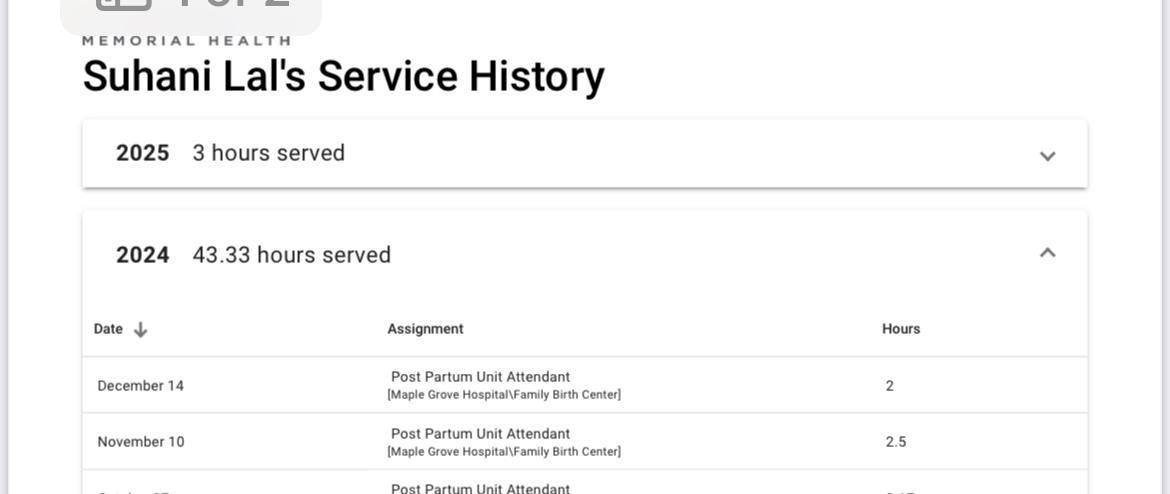This screenshot has width=1170, height=494.
Task: Select the 2025 year label
Action: tap(142, 153)
